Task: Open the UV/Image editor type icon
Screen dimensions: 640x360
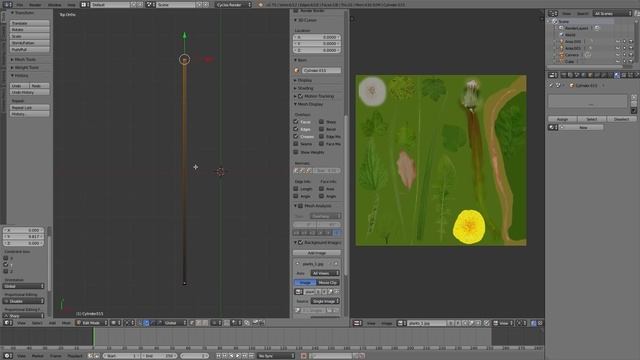Action: point(357,323)
